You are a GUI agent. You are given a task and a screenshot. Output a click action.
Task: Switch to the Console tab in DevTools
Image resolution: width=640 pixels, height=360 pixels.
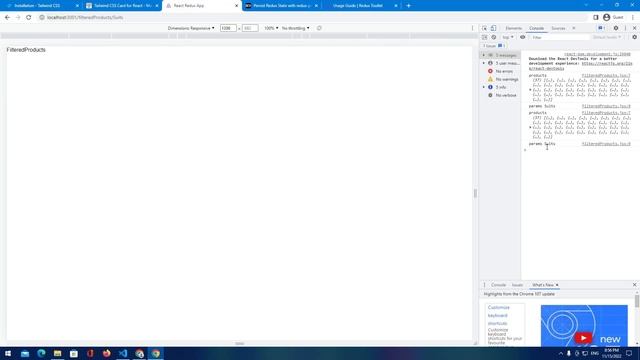[536, 28]
